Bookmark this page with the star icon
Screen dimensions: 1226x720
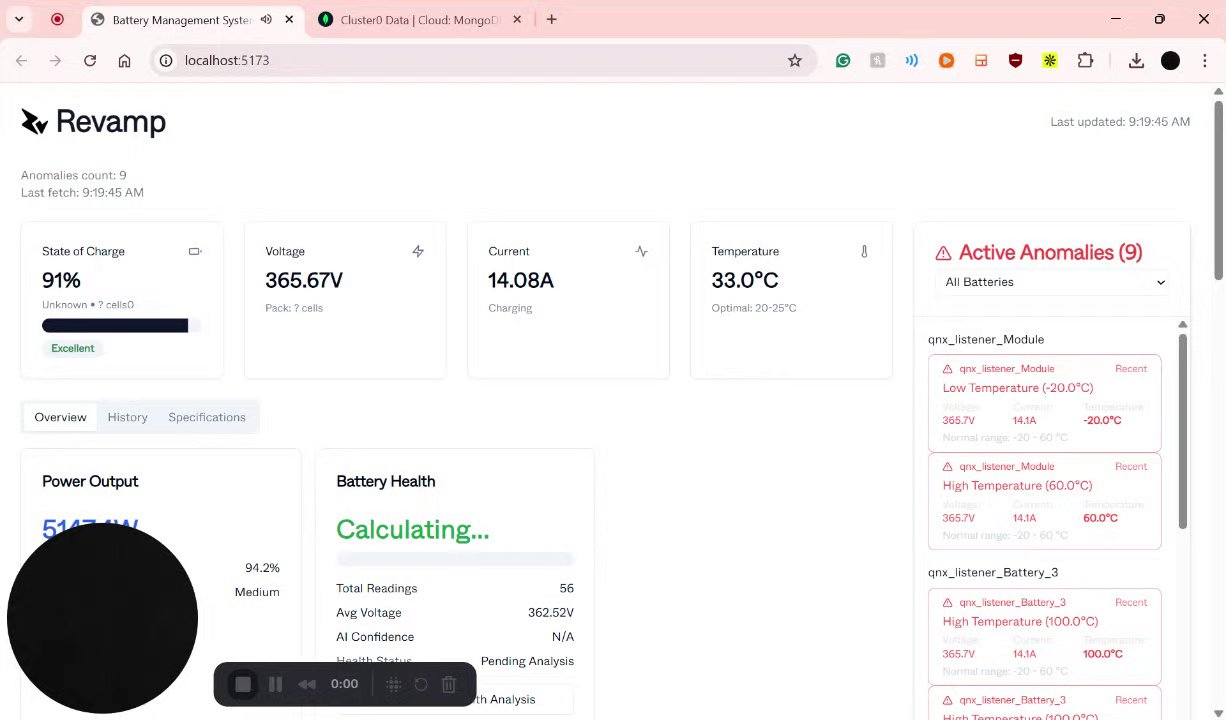coord(795,61)
